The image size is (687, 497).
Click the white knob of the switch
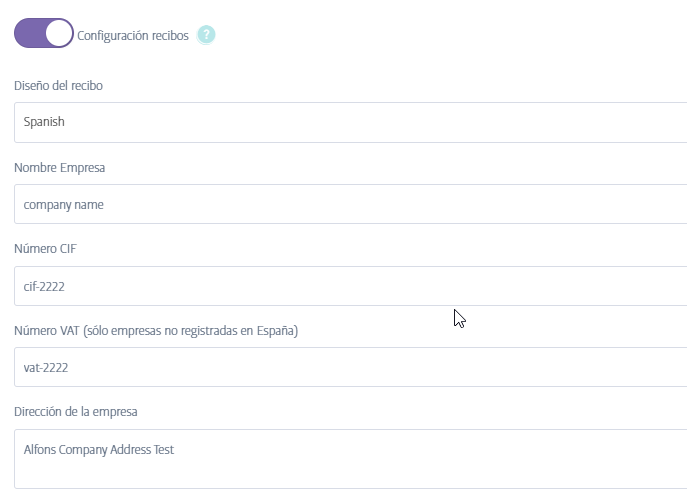click(x=59, y=34)
